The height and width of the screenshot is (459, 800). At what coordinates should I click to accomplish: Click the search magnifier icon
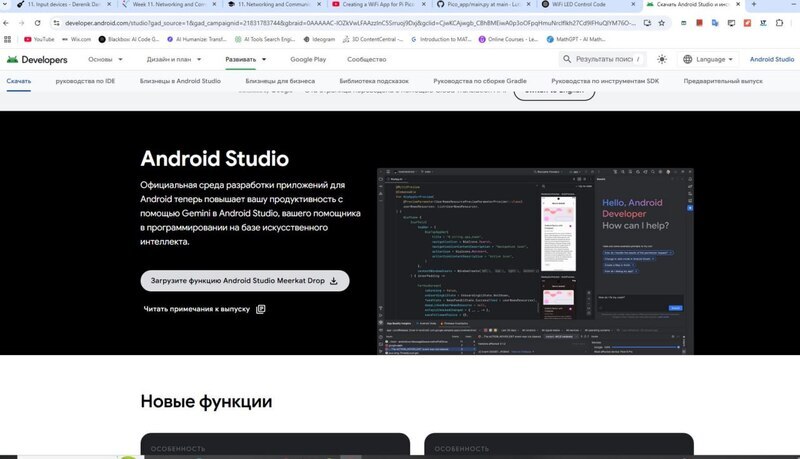567,59
